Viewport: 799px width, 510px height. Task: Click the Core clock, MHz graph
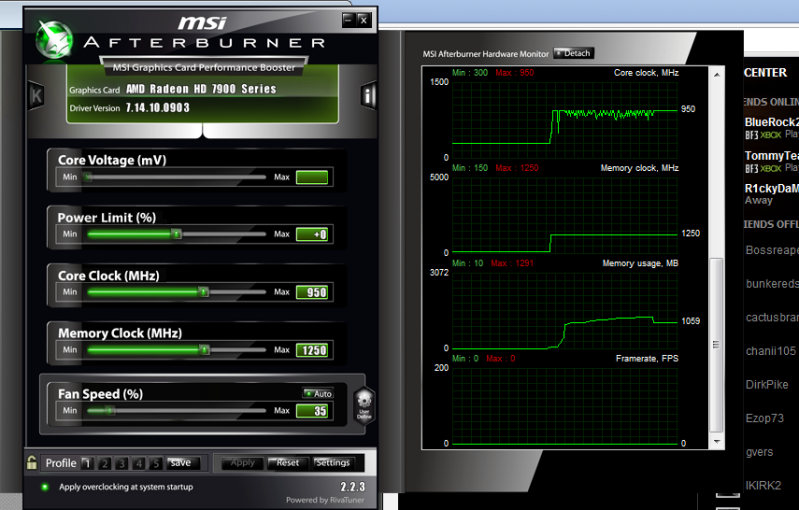[x=565, y=120]
